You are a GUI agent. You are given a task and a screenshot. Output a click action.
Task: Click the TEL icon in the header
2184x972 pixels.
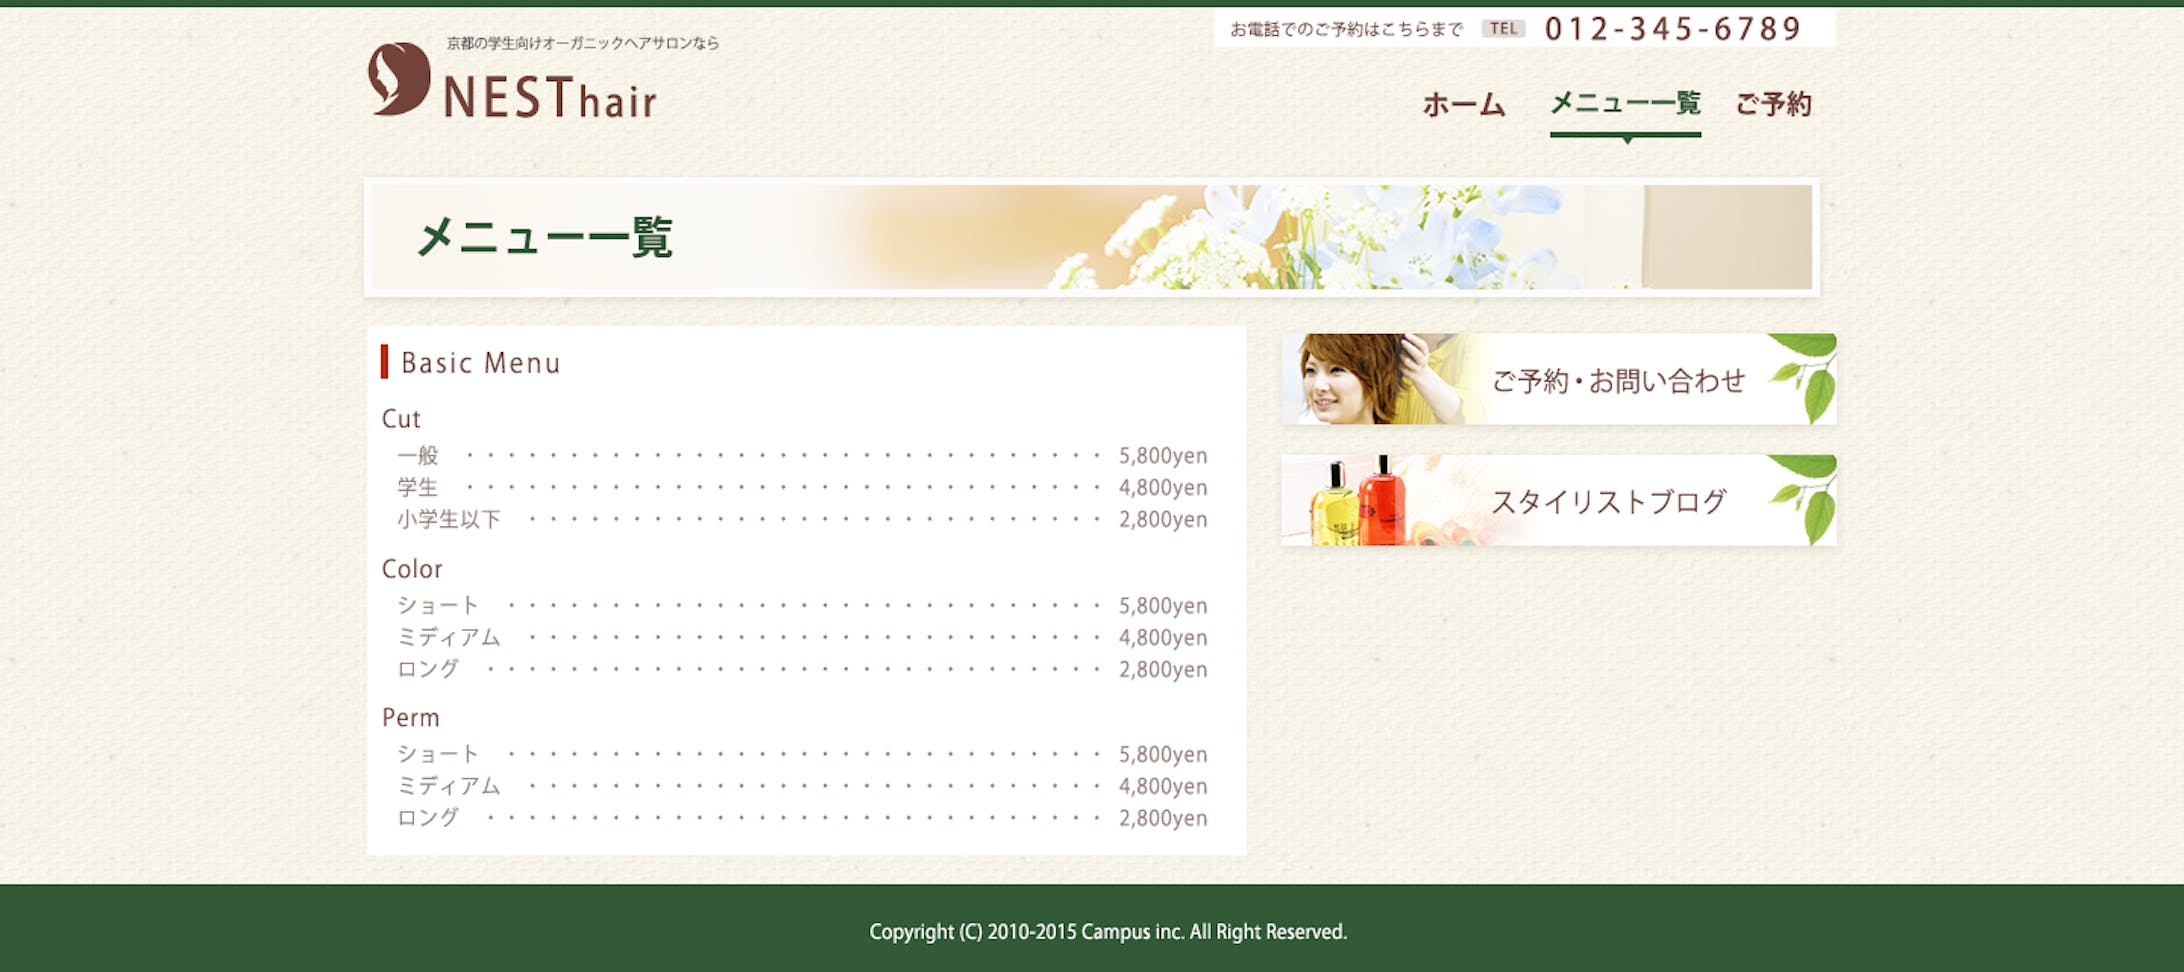point(1503,28)
